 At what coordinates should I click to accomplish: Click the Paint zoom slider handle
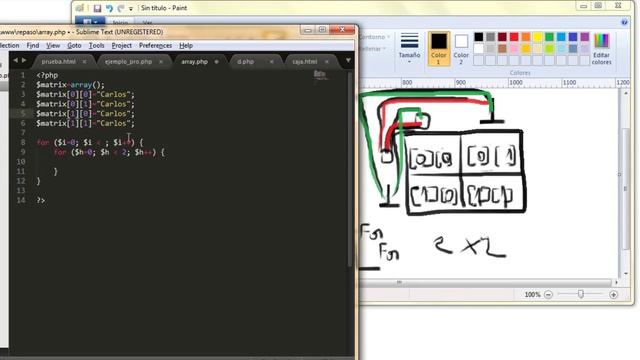[x=581, y=294]
